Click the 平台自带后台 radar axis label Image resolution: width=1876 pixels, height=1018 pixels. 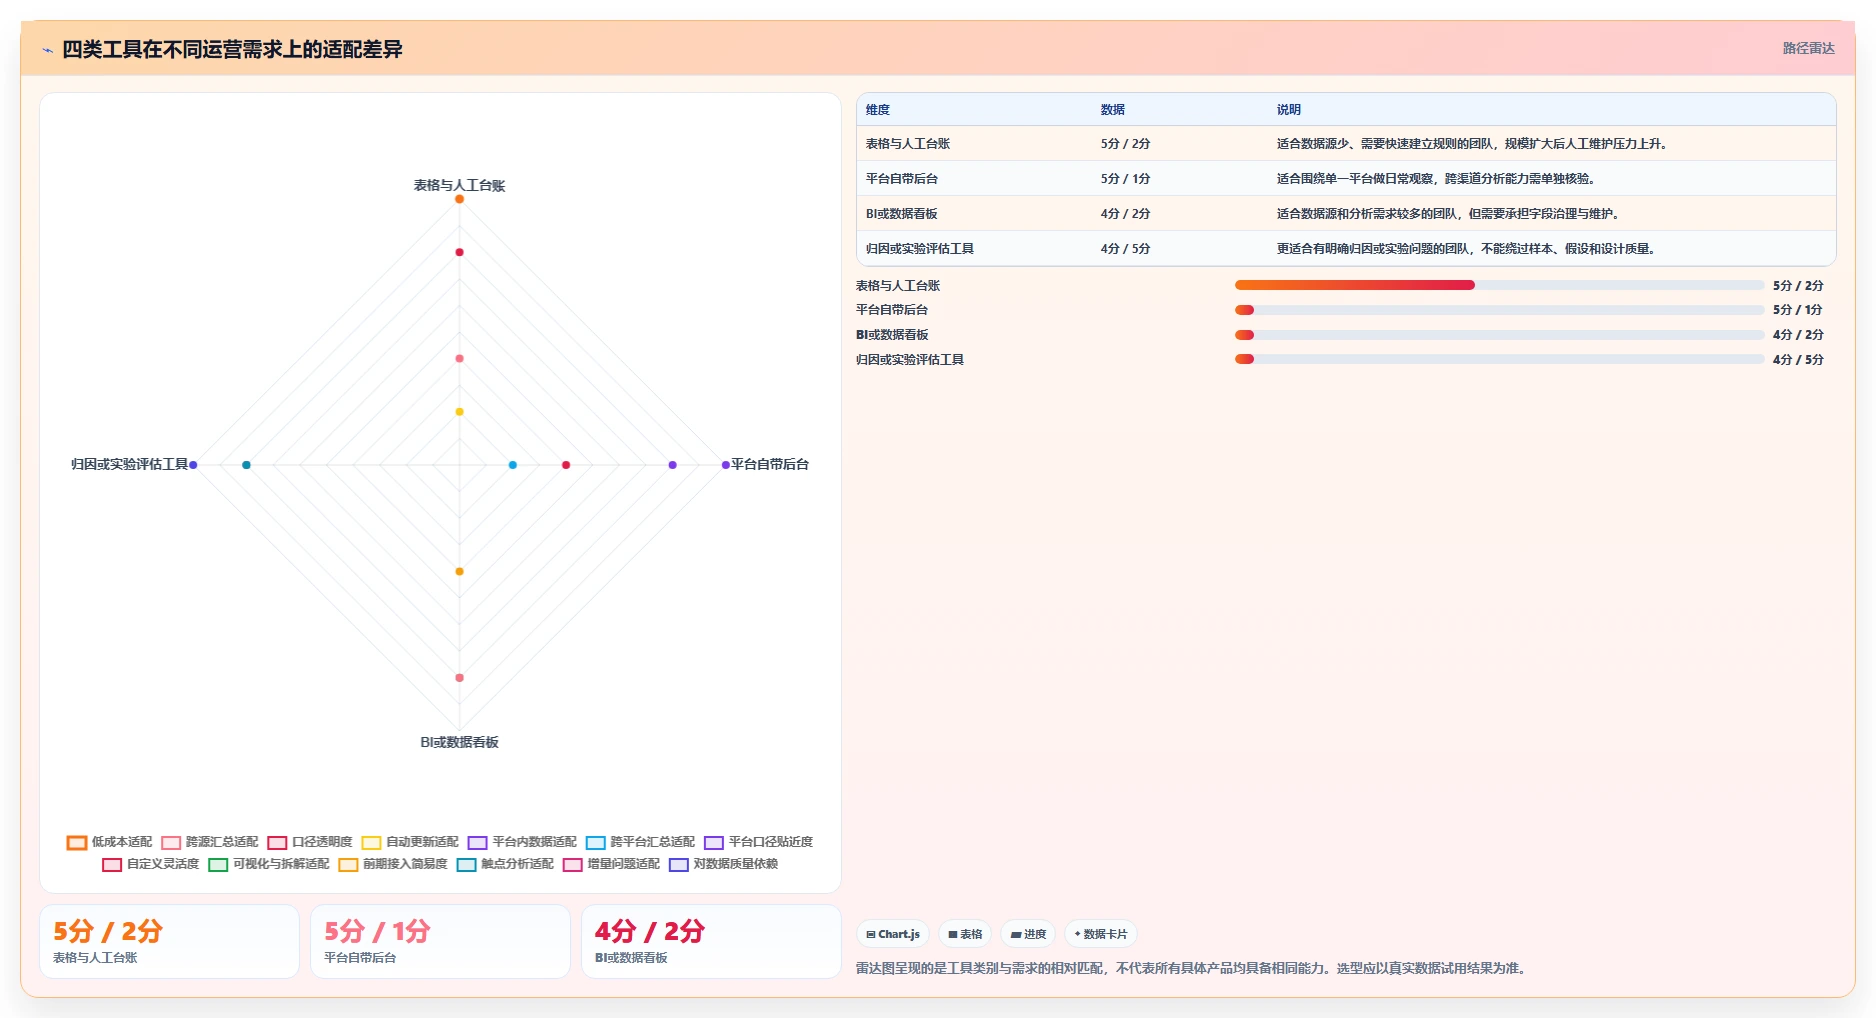point(770,464)
